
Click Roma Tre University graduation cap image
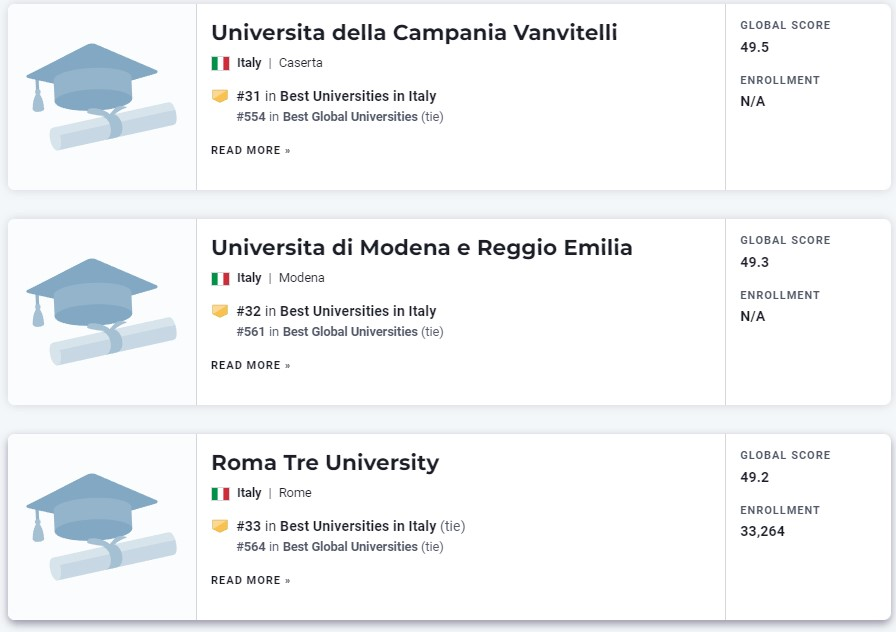point(102,527)
